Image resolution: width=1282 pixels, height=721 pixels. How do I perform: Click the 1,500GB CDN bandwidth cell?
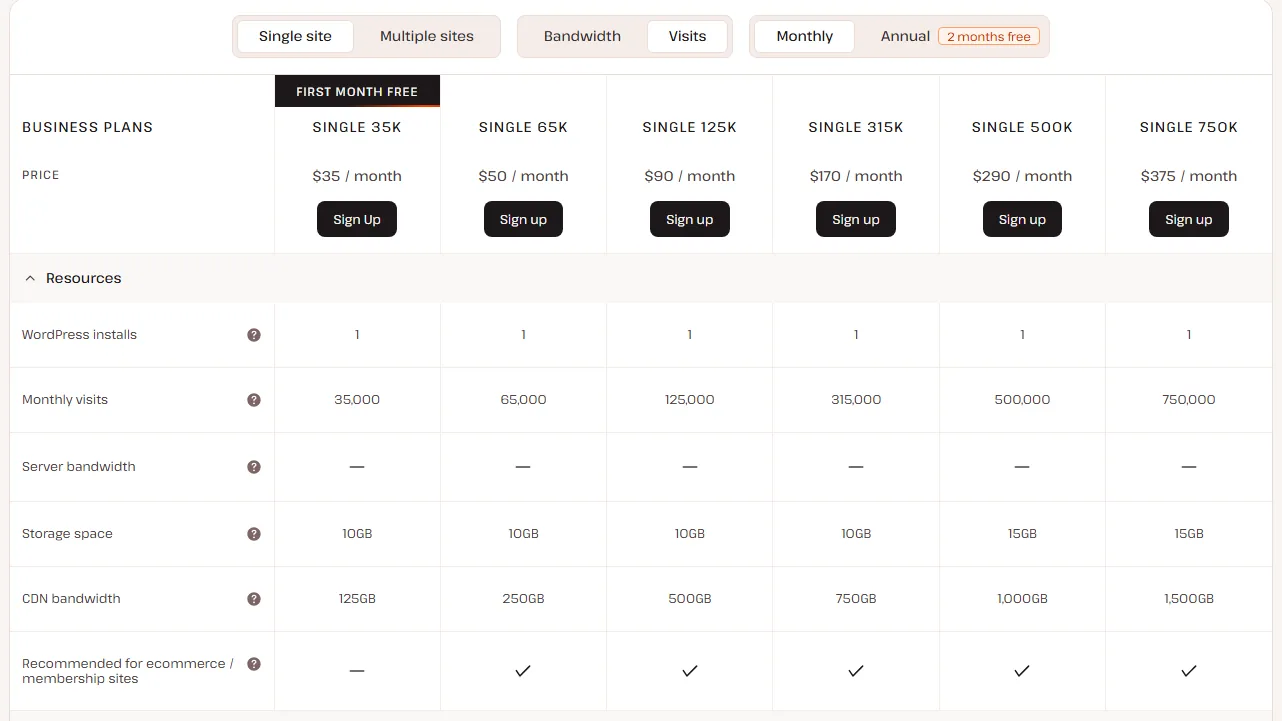pos(1189,599)
